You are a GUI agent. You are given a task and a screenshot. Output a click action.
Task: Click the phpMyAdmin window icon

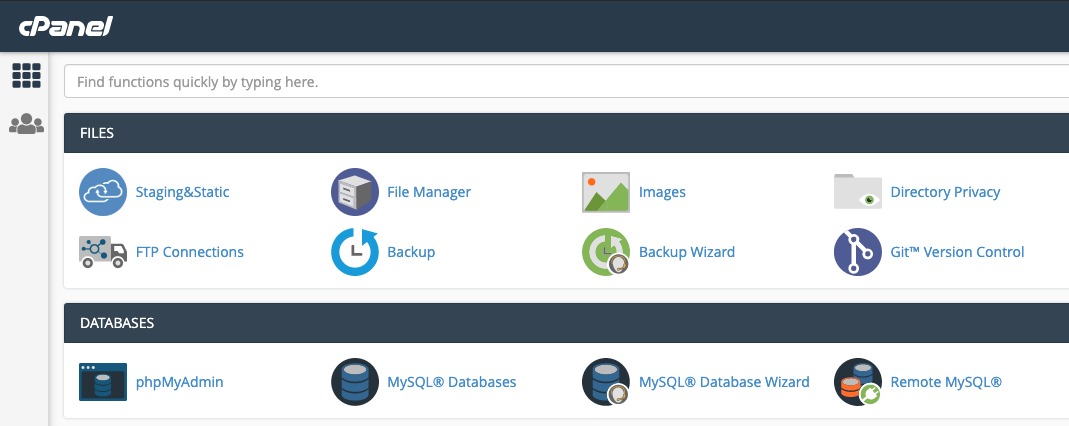(x=103, y=382)
